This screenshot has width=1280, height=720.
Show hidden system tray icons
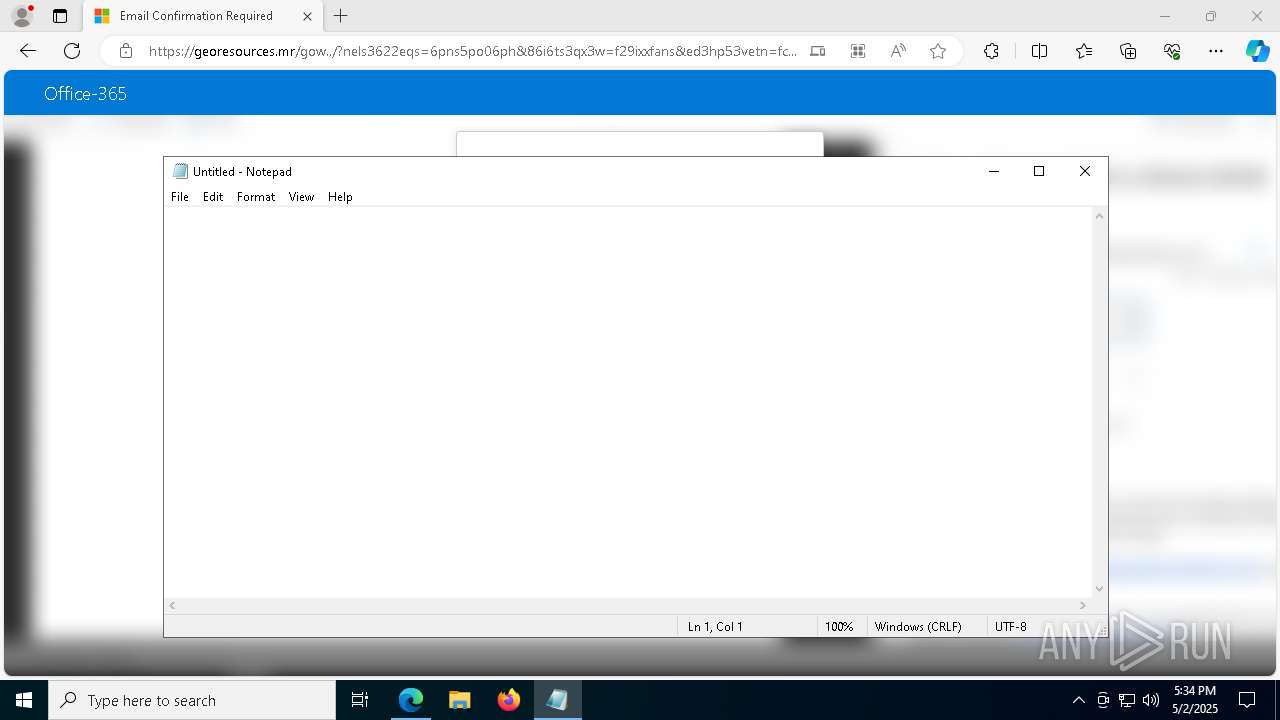pyautogui.click(x=1078, y=700)
